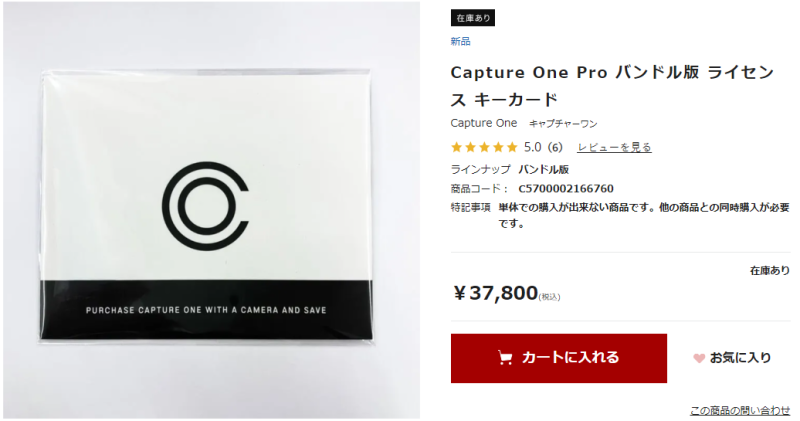The image size is (800, 421).
Task: Click the 在庫あり black badge
Action: tap(473, 18)
